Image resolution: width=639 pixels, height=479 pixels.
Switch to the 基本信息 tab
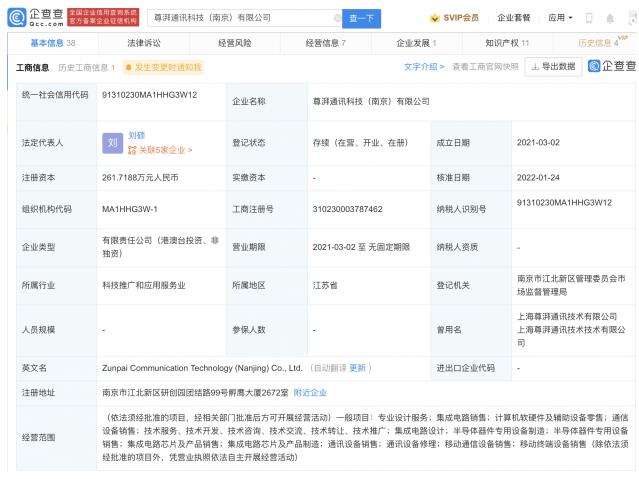(53, 43)
